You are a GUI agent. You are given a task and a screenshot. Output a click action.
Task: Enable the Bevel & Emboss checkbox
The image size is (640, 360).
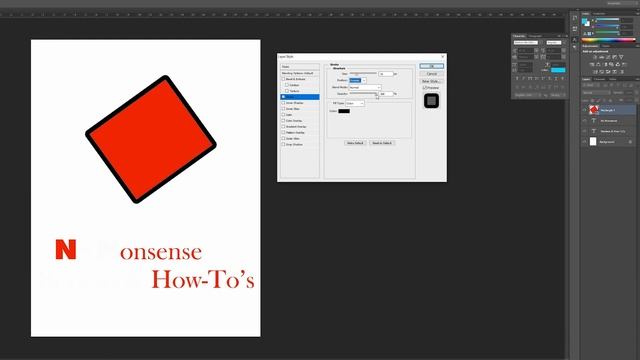point(283,79)
